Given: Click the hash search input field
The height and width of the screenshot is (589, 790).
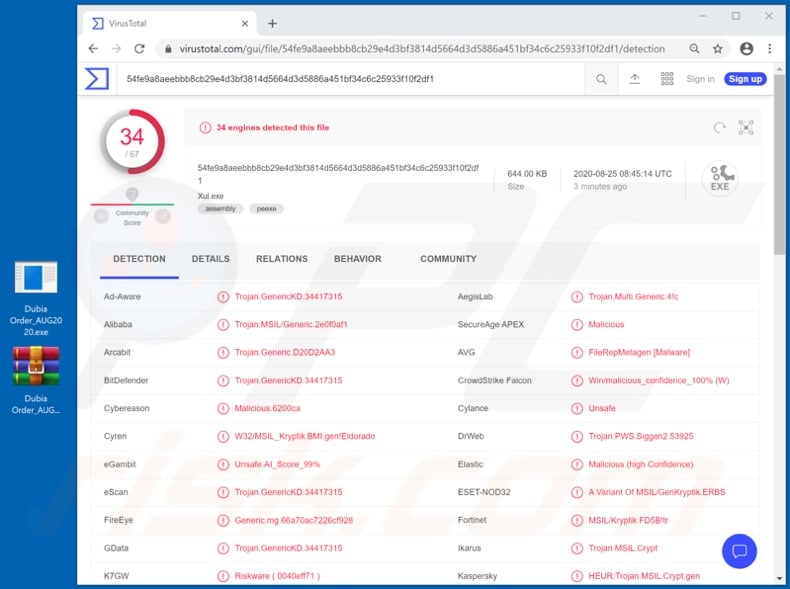Looking at the screenshot, I should [x=350, y=79].
